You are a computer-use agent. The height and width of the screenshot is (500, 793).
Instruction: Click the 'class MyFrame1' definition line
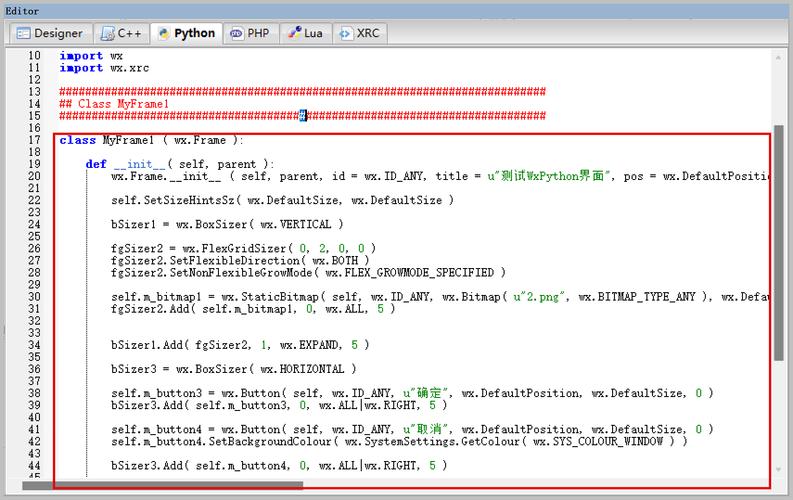click(x=150, y=140)
